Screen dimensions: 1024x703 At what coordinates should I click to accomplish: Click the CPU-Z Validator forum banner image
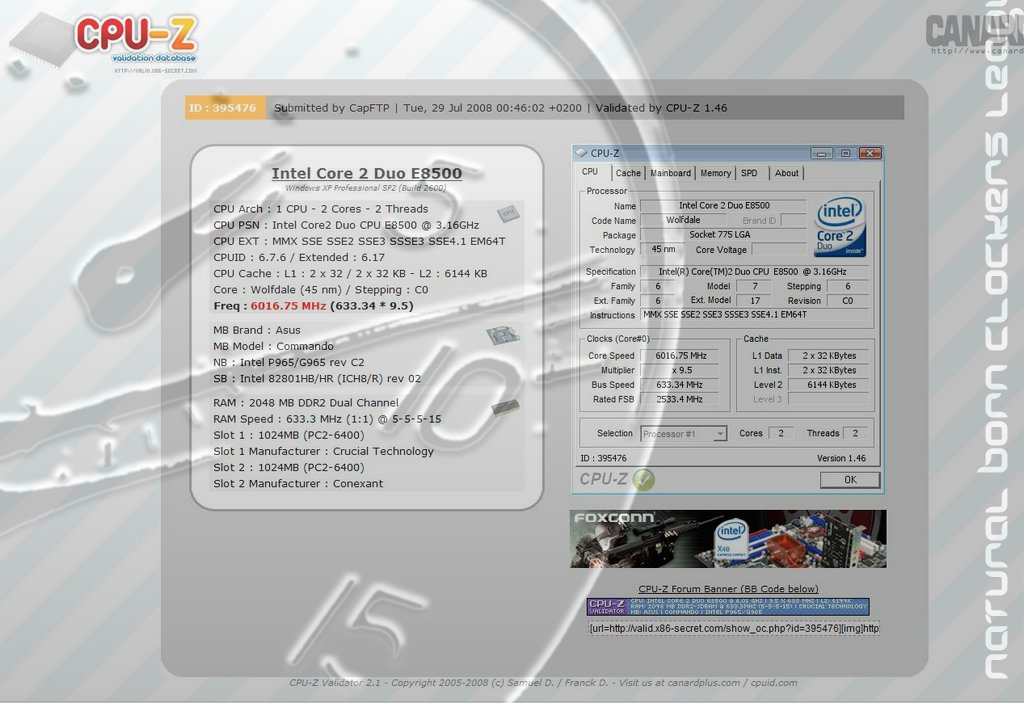[x=728, y=606]
